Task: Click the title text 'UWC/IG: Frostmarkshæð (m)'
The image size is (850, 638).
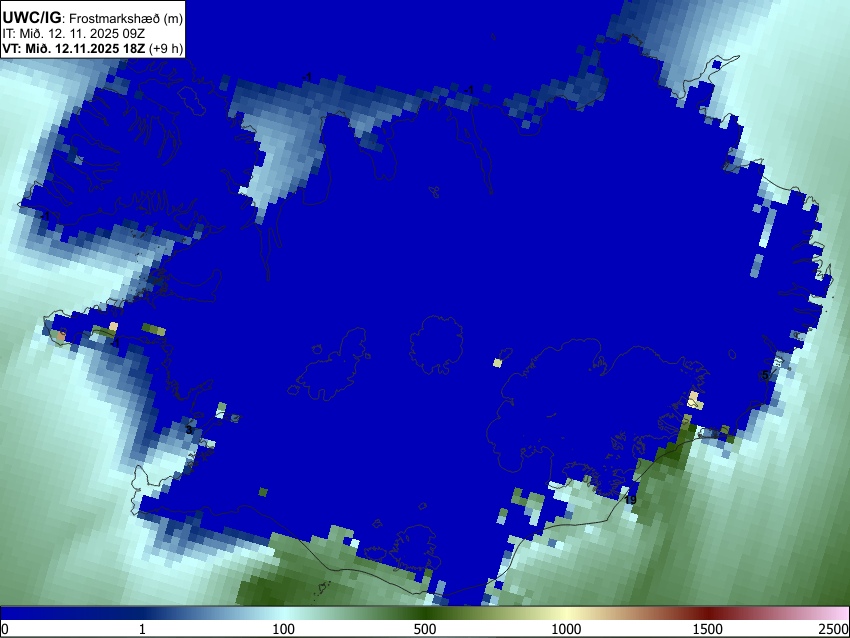Action: [x=92, y=18]
